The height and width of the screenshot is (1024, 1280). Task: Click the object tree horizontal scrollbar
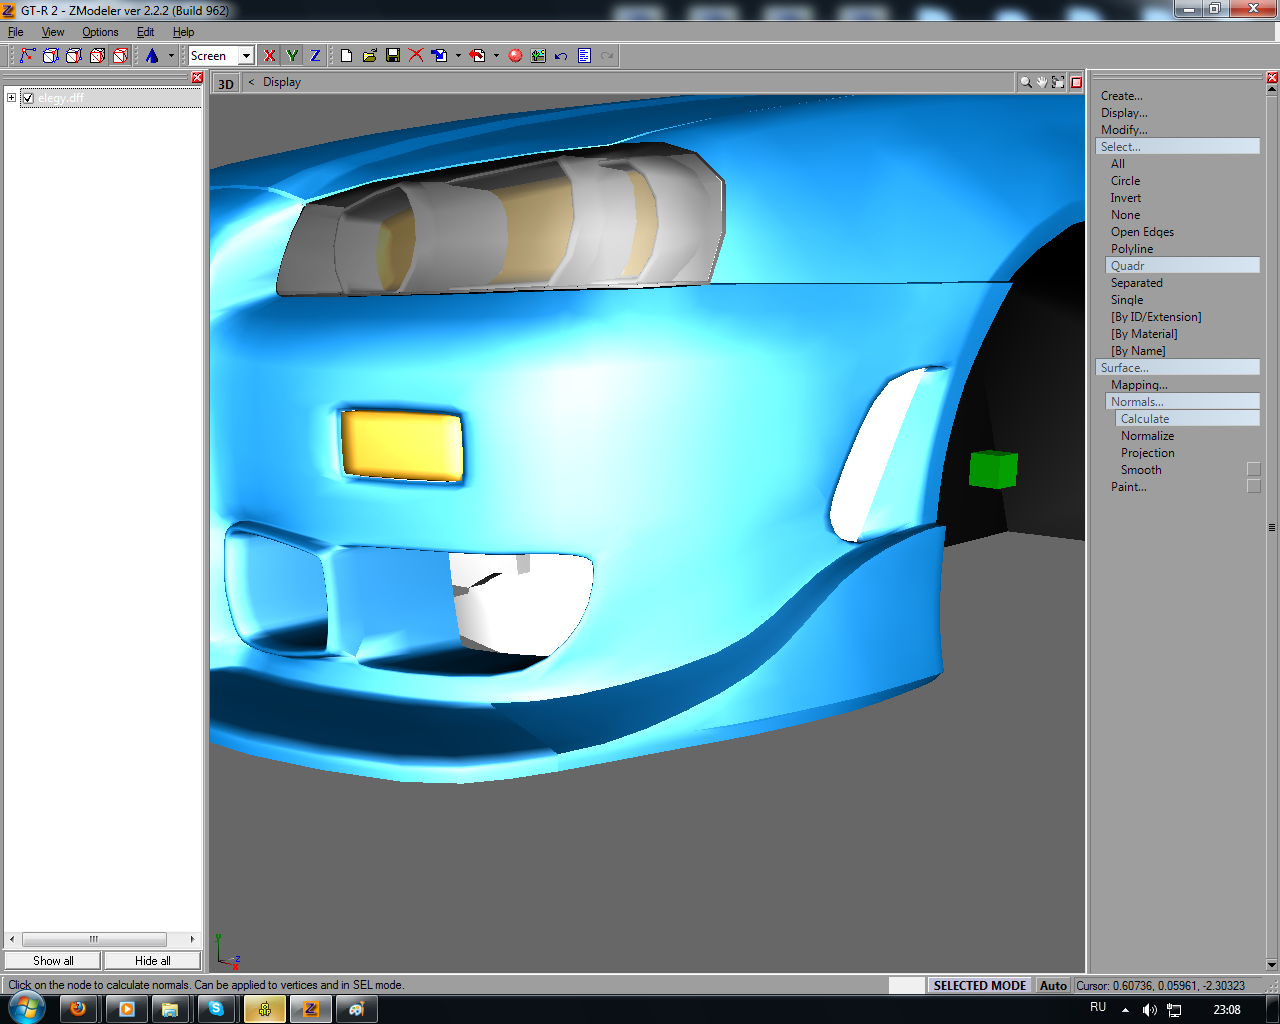click(94, 939)
